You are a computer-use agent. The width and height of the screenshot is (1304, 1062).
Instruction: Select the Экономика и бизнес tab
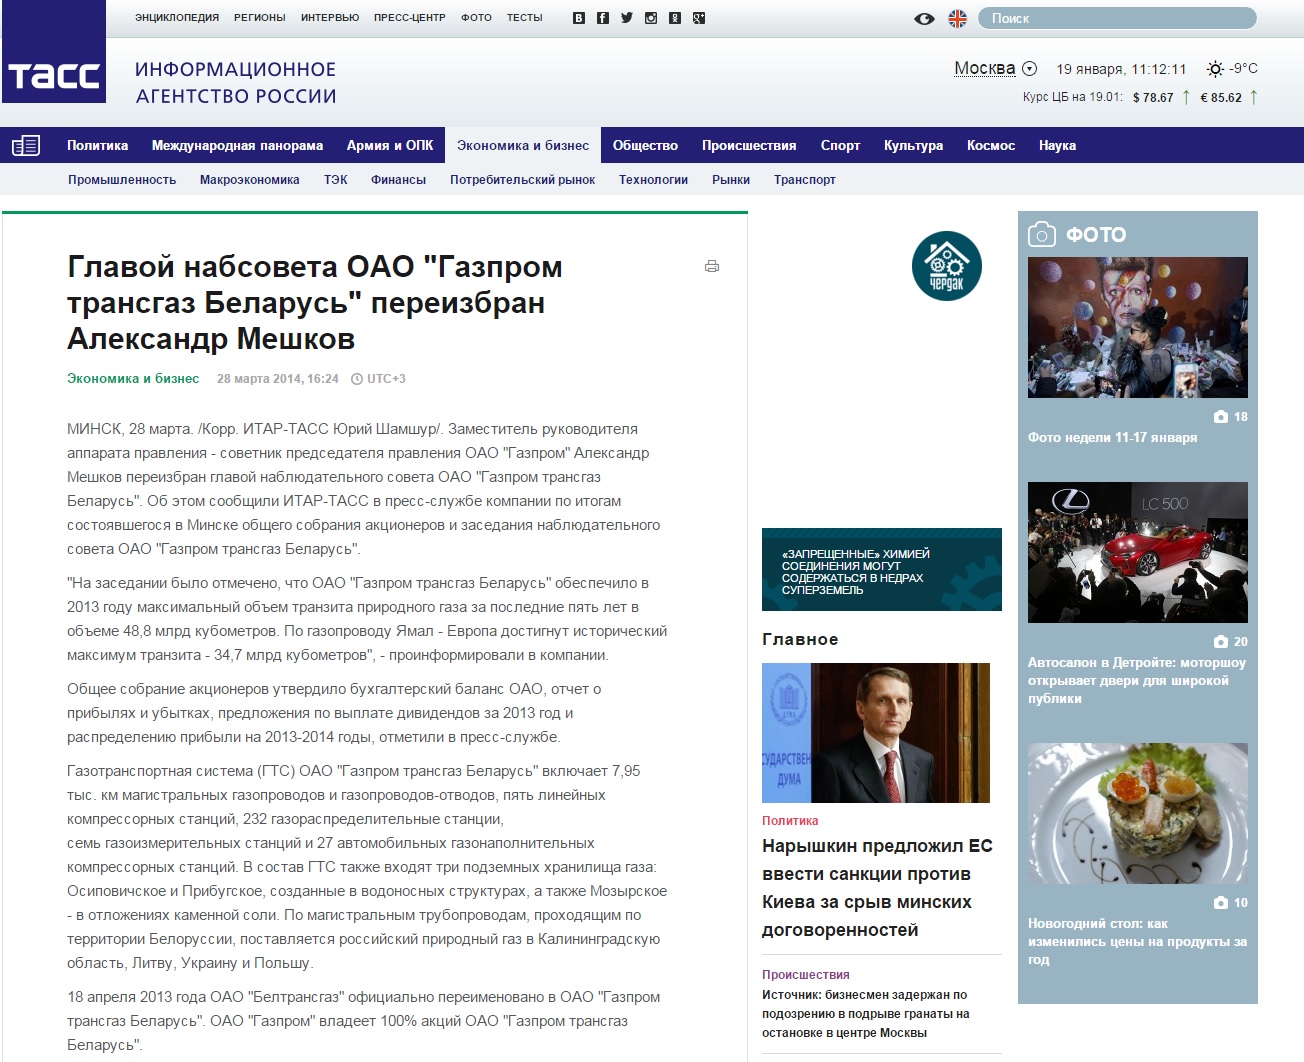(523, 146)
